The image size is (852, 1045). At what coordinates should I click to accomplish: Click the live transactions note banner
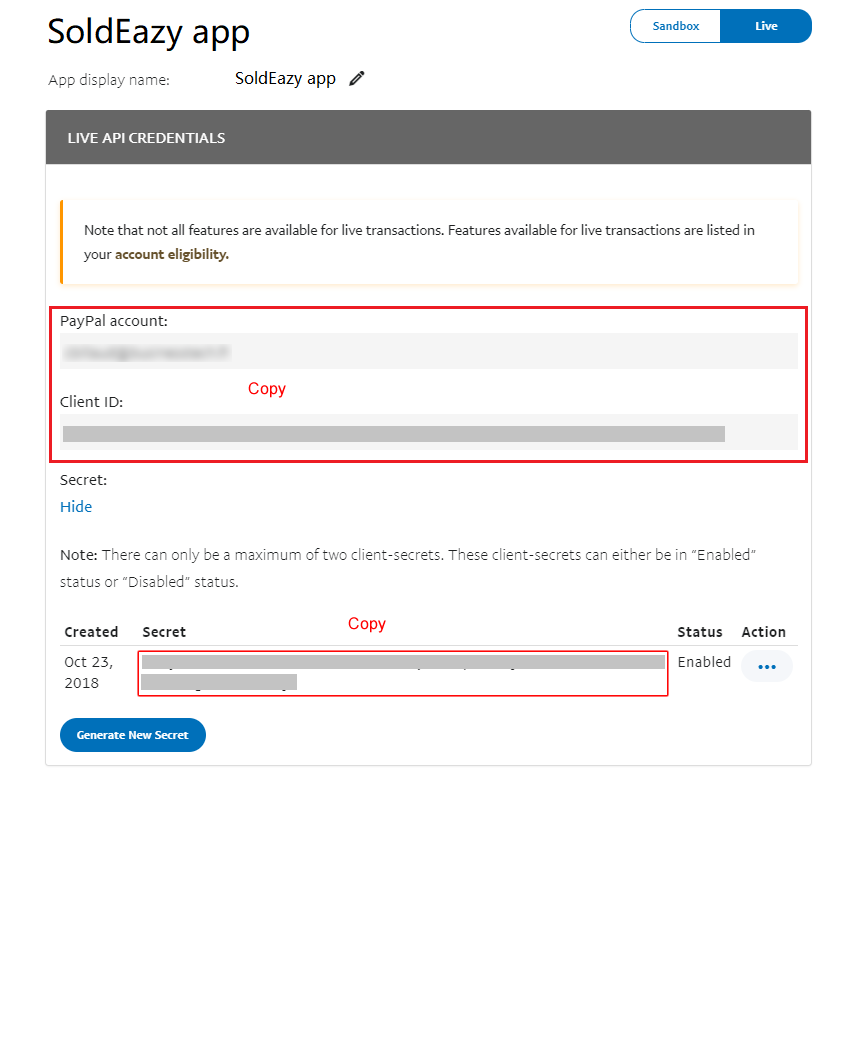429,242
